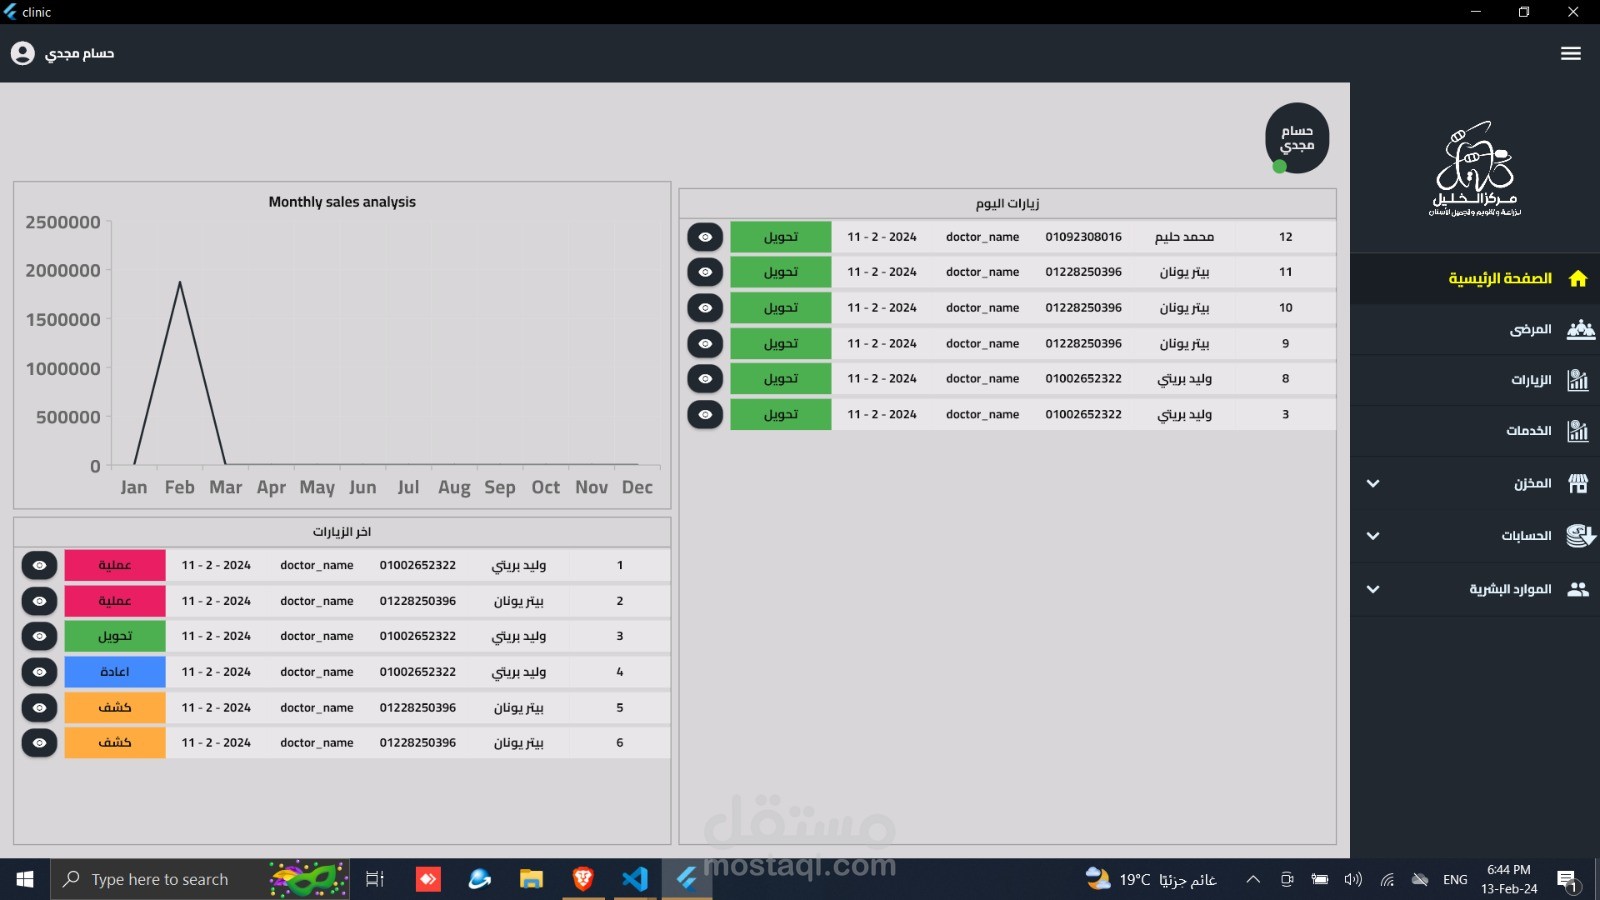Click the Windows taskbar search box

click(200, 879)
